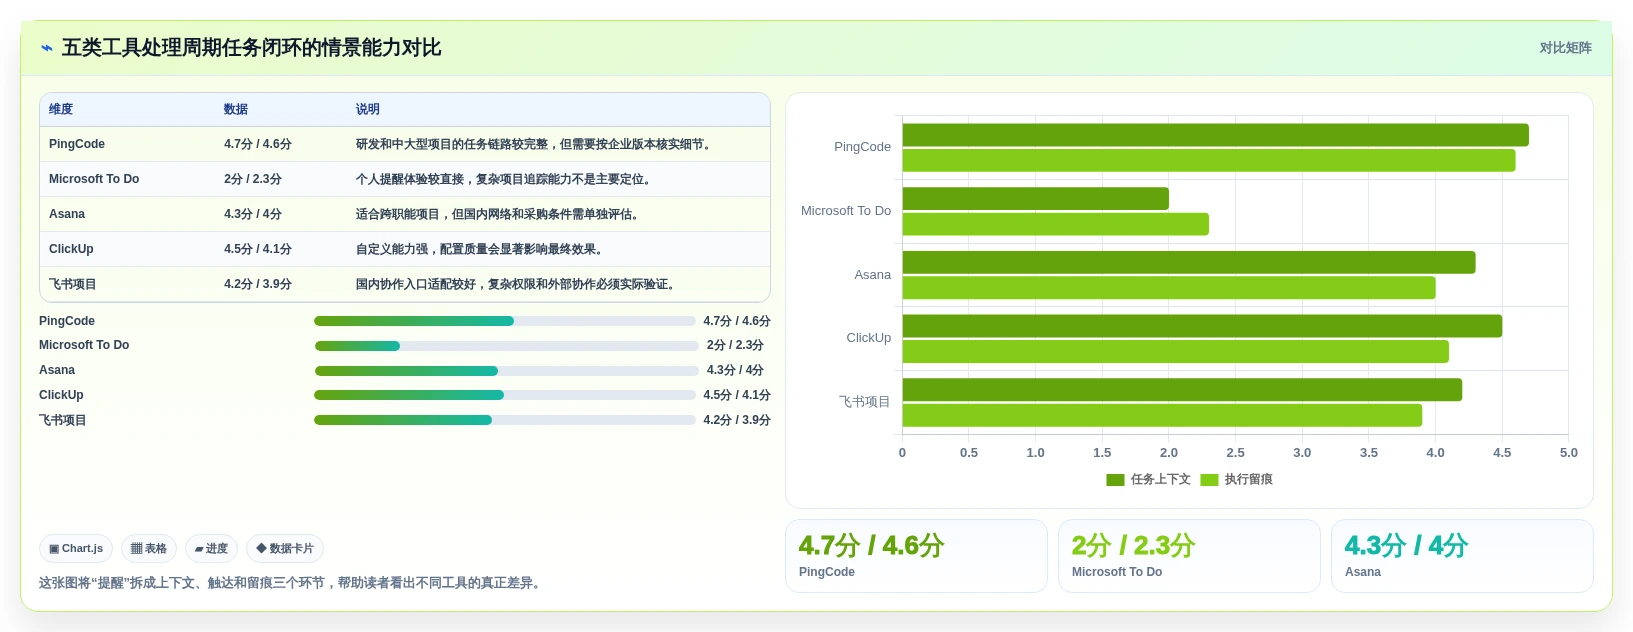
Task: Select the 数据卡片 tag chip
Action: pos(285,549)
